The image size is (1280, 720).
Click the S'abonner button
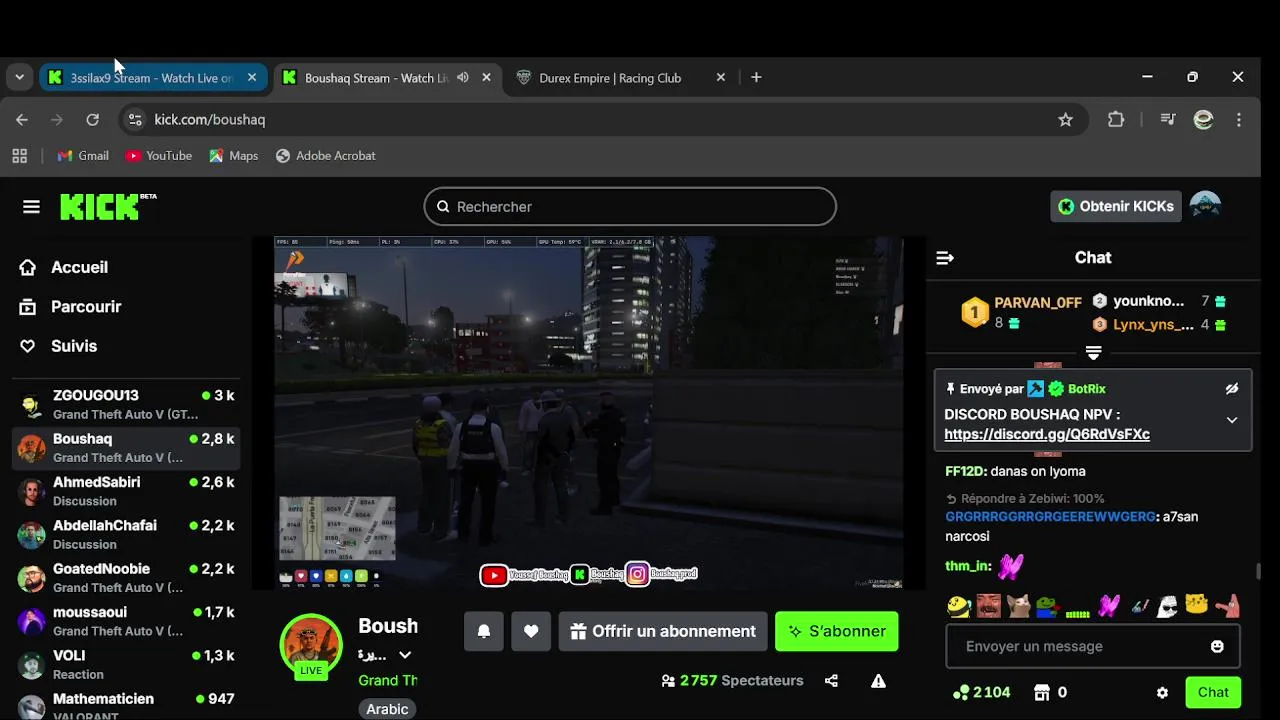tap(837, 631)
